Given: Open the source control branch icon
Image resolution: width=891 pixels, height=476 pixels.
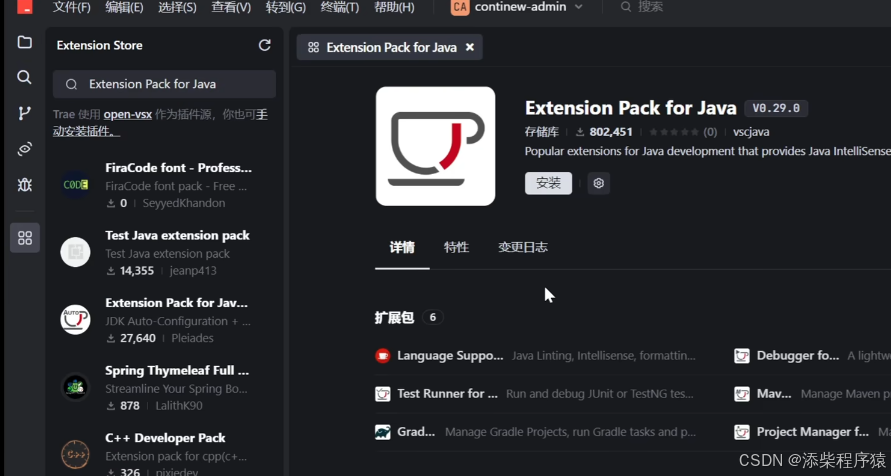Looking at the screenshot, I should click(24, 113).
